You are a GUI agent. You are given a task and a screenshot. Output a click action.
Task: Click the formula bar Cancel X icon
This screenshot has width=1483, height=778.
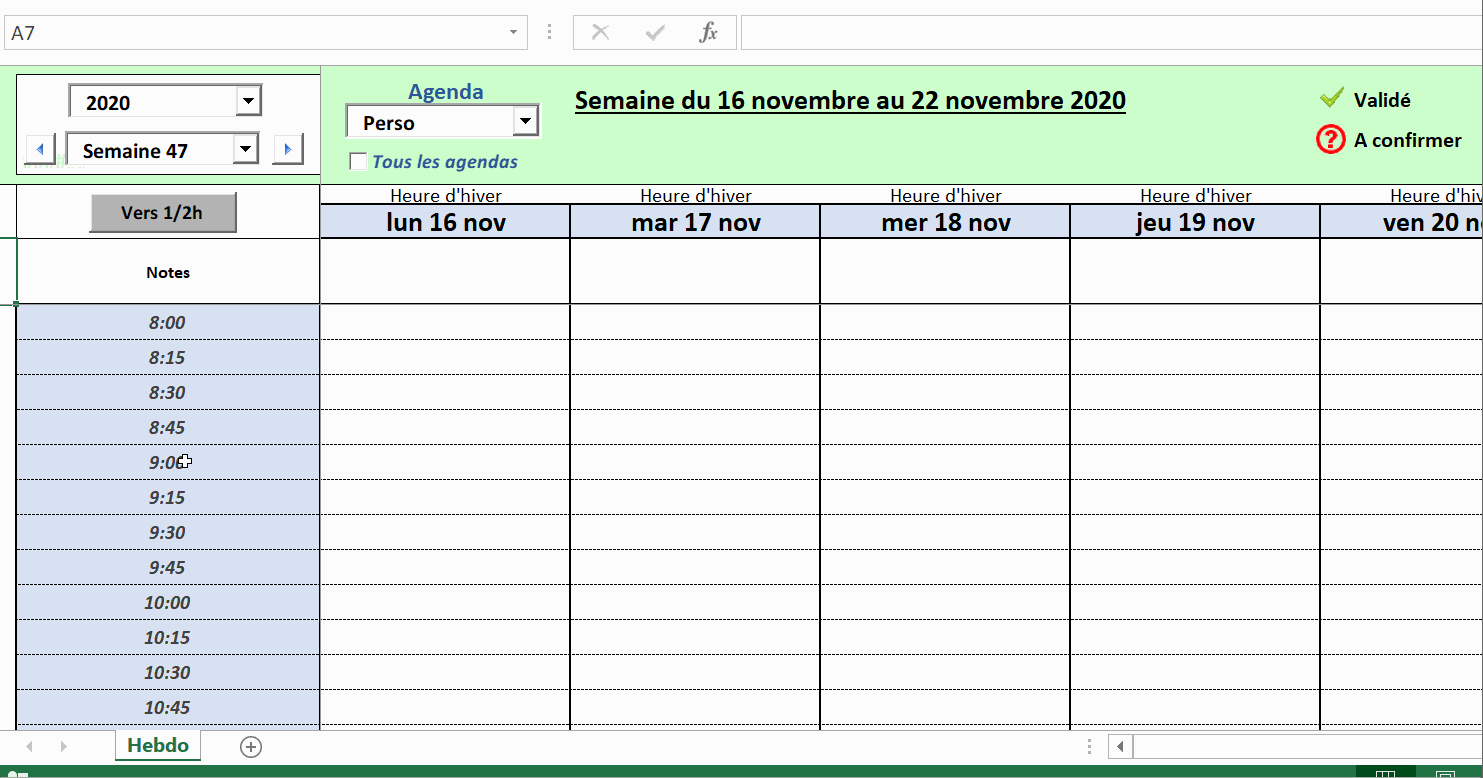click(x=600, y=32)
